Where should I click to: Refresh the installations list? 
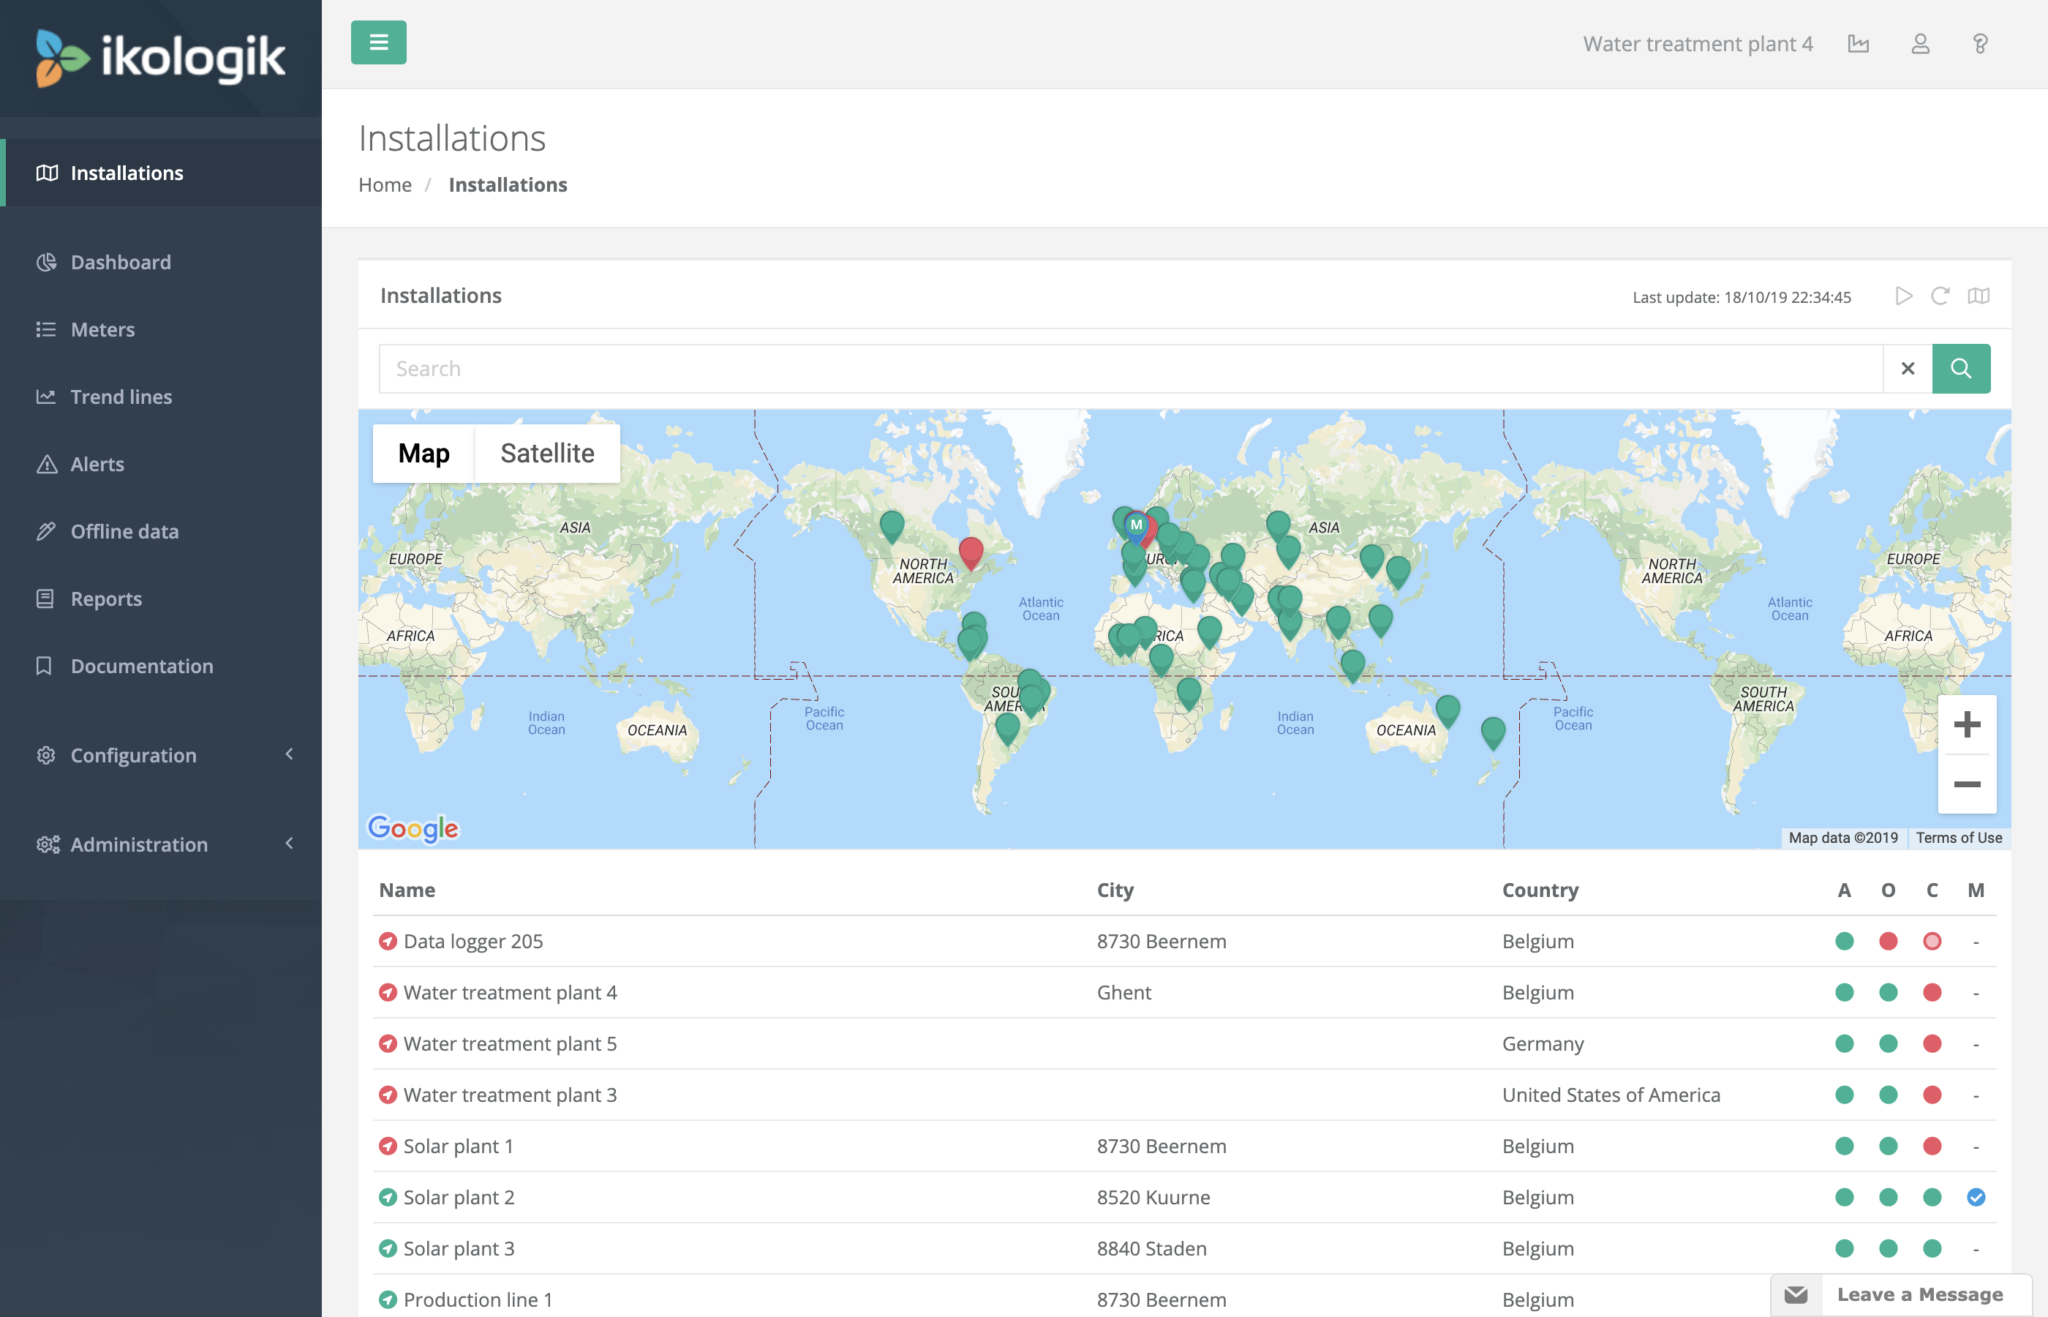click(x=1940, y=296)
